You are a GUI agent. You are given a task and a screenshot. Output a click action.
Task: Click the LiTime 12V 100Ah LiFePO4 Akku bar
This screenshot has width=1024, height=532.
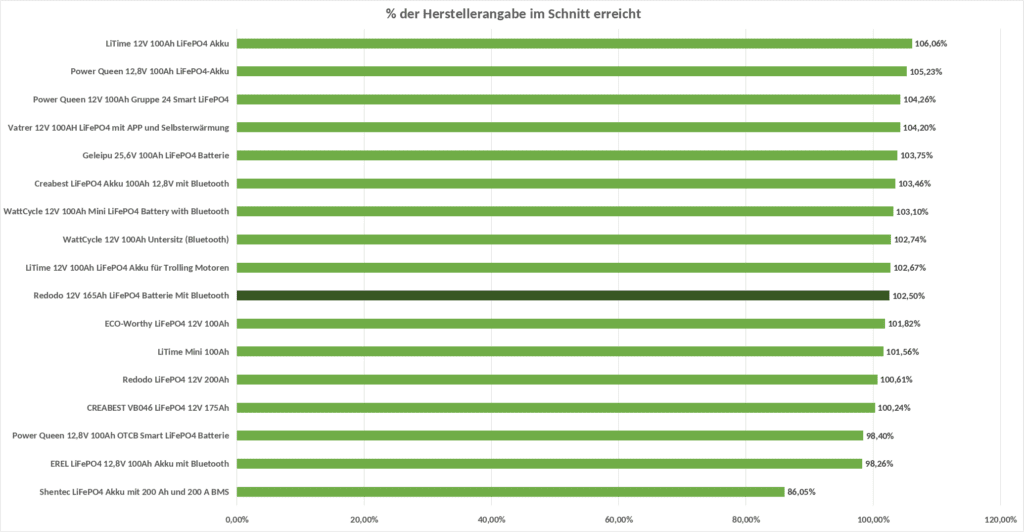(574, 43)
